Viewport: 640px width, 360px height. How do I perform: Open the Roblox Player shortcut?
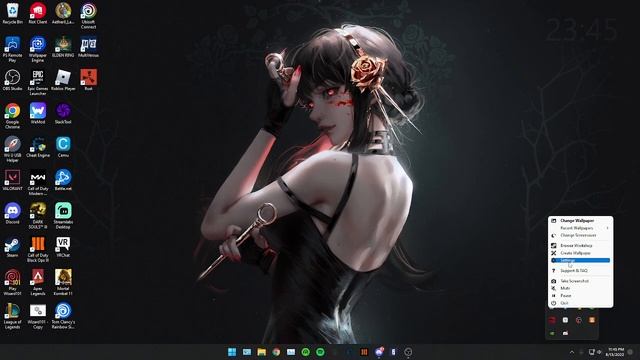click(63, 80)
